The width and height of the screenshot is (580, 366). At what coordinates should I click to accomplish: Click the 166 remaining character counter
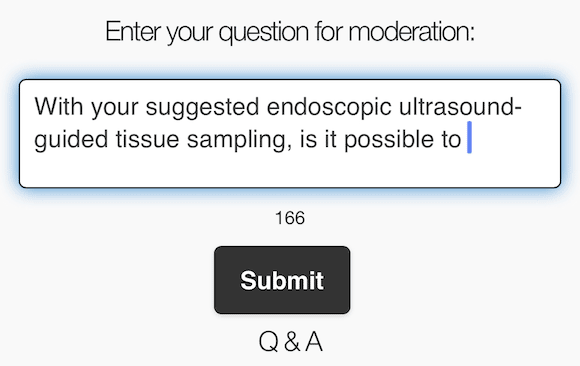coord(290,218)
